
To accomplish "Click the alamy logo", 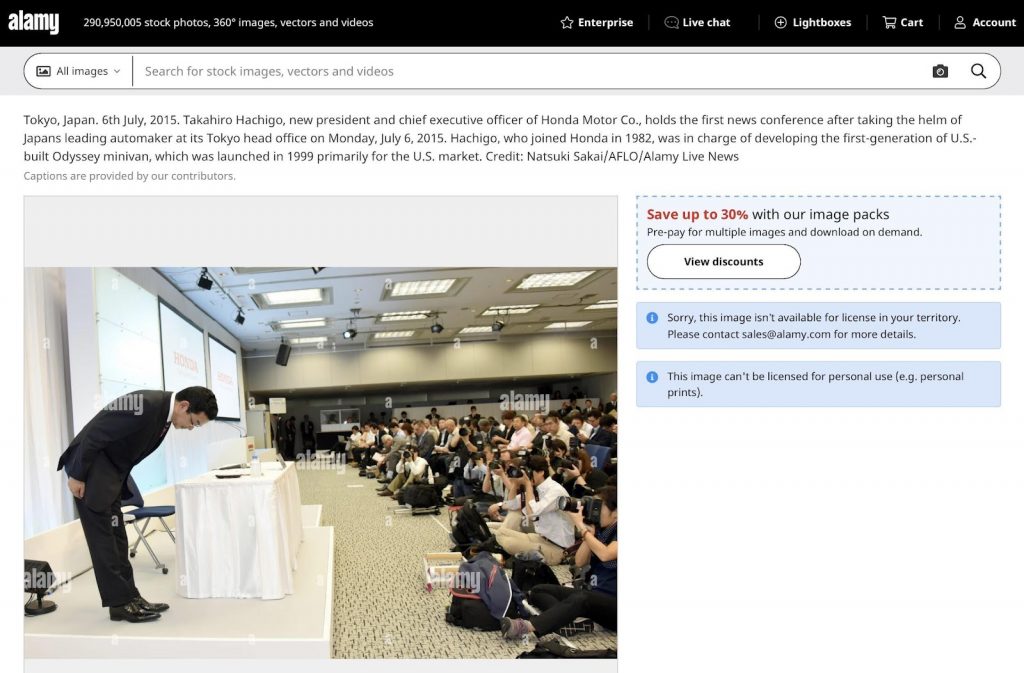I will [34, 22].
